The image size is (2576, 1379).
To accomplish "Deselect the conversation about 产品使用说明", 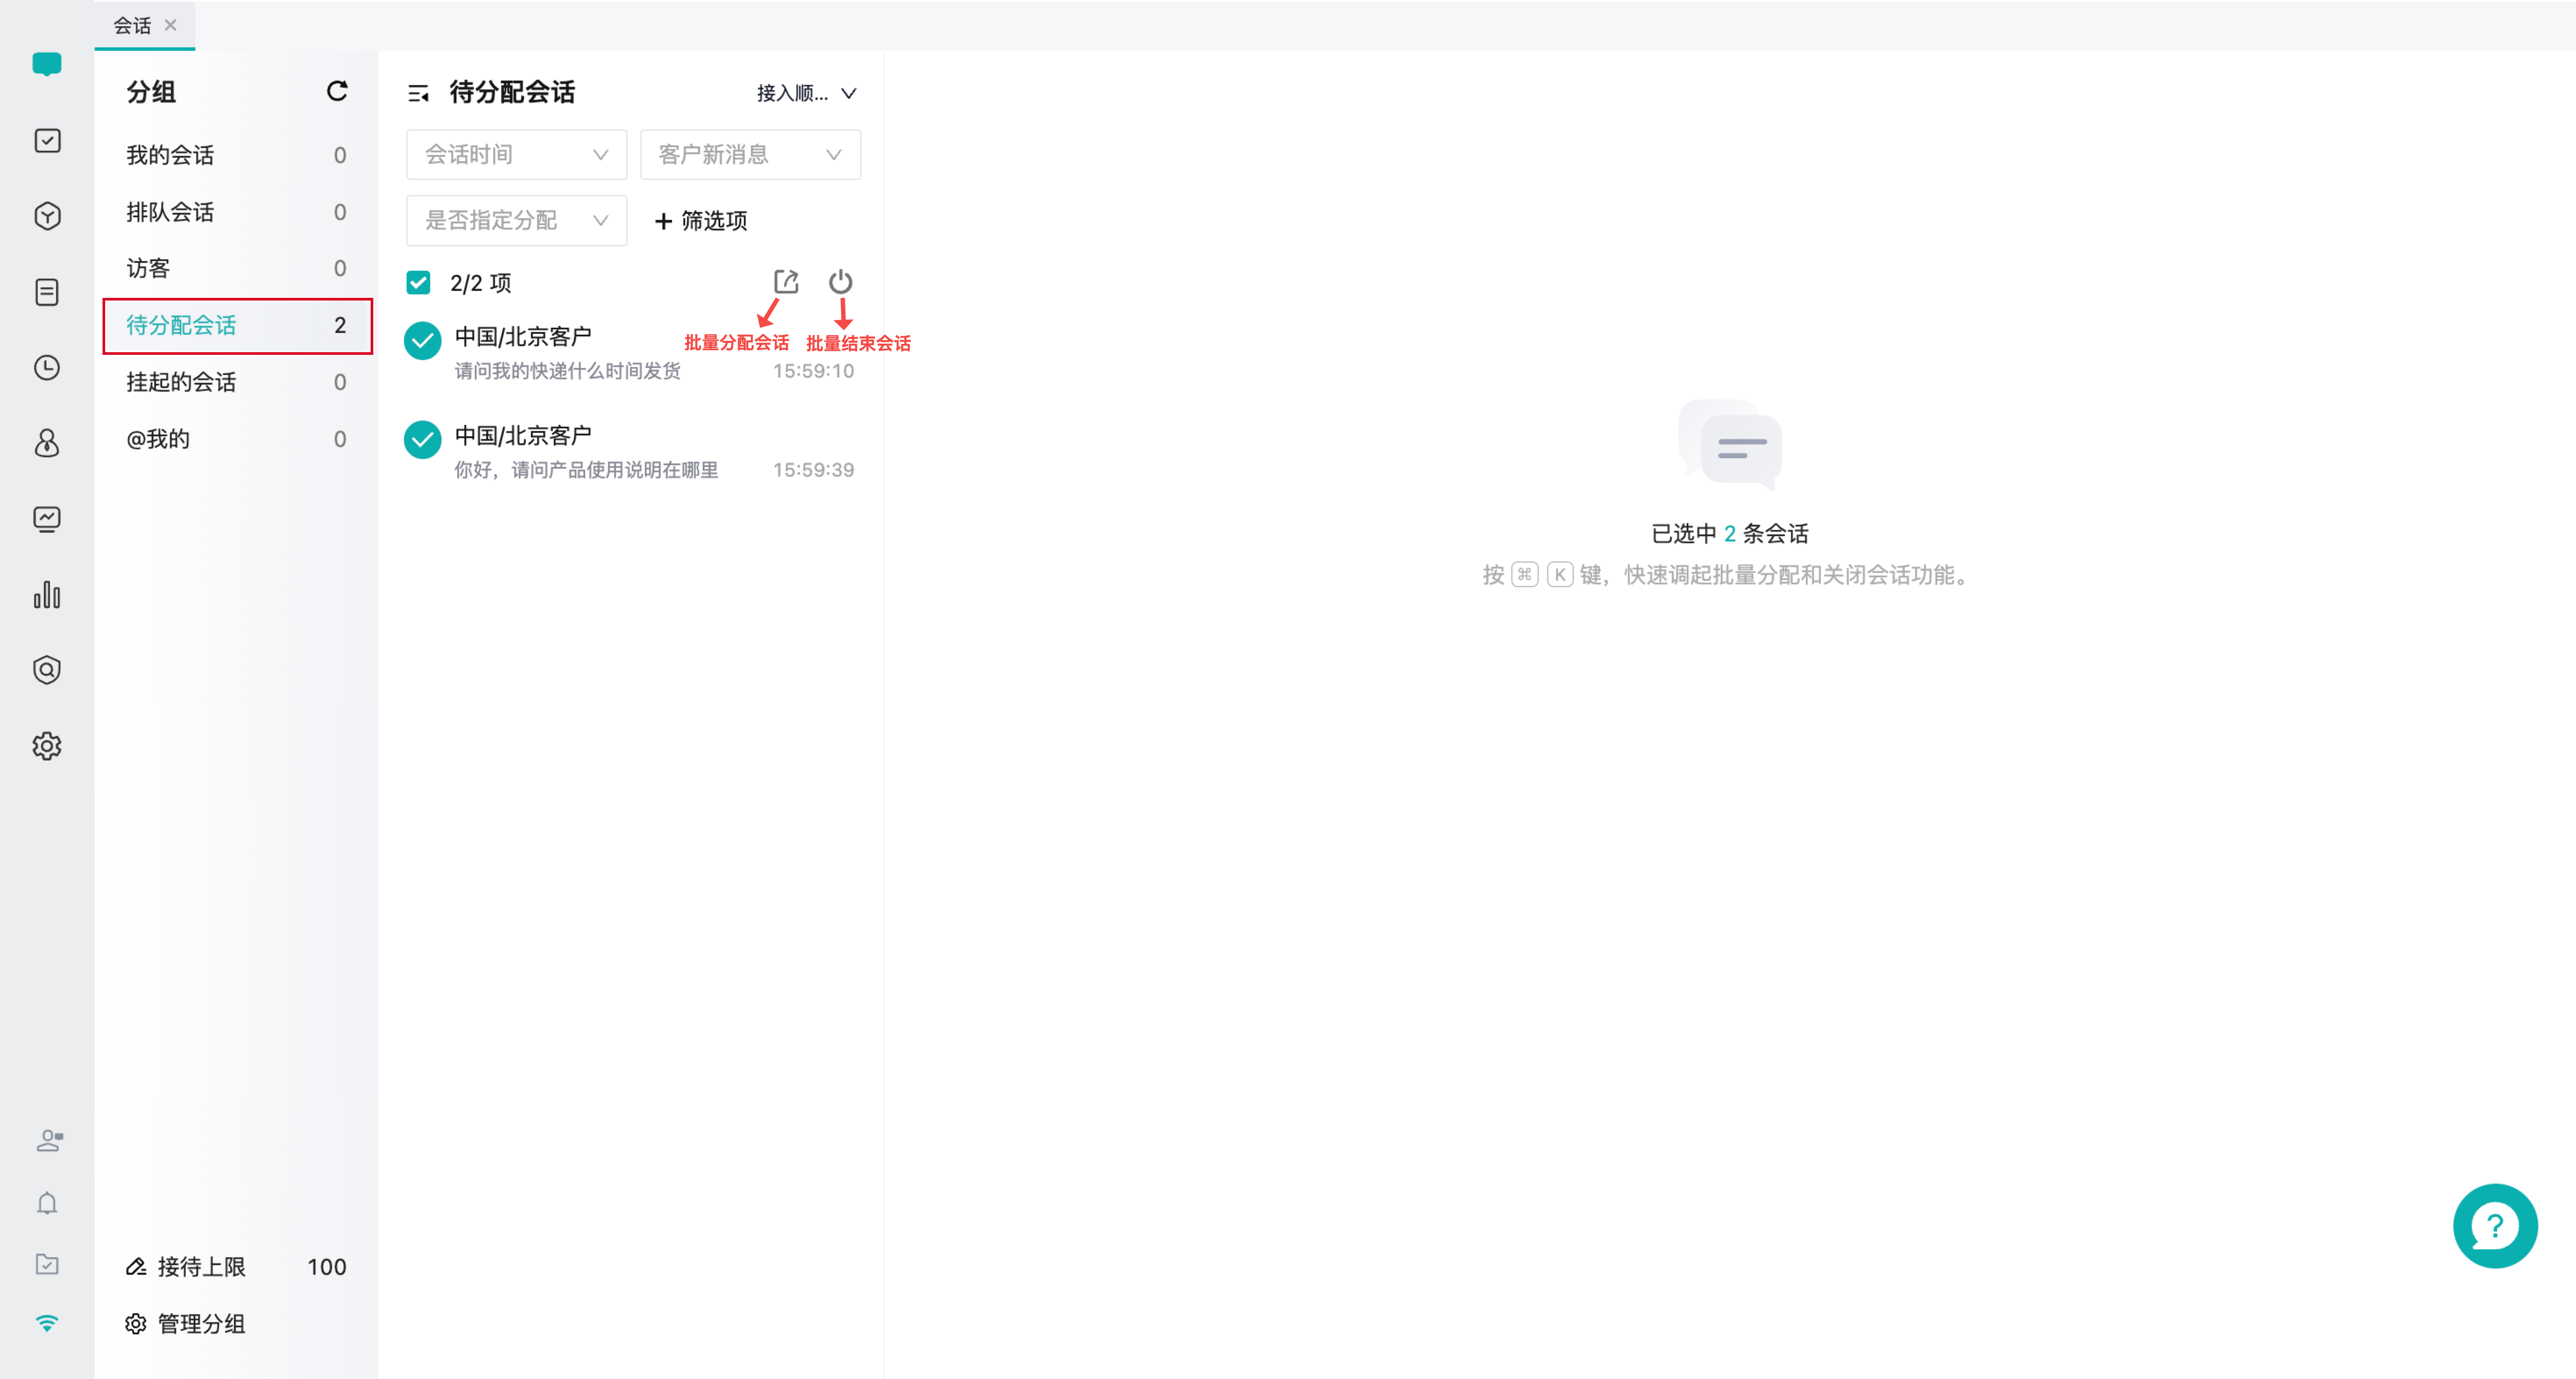I will 421,439.
